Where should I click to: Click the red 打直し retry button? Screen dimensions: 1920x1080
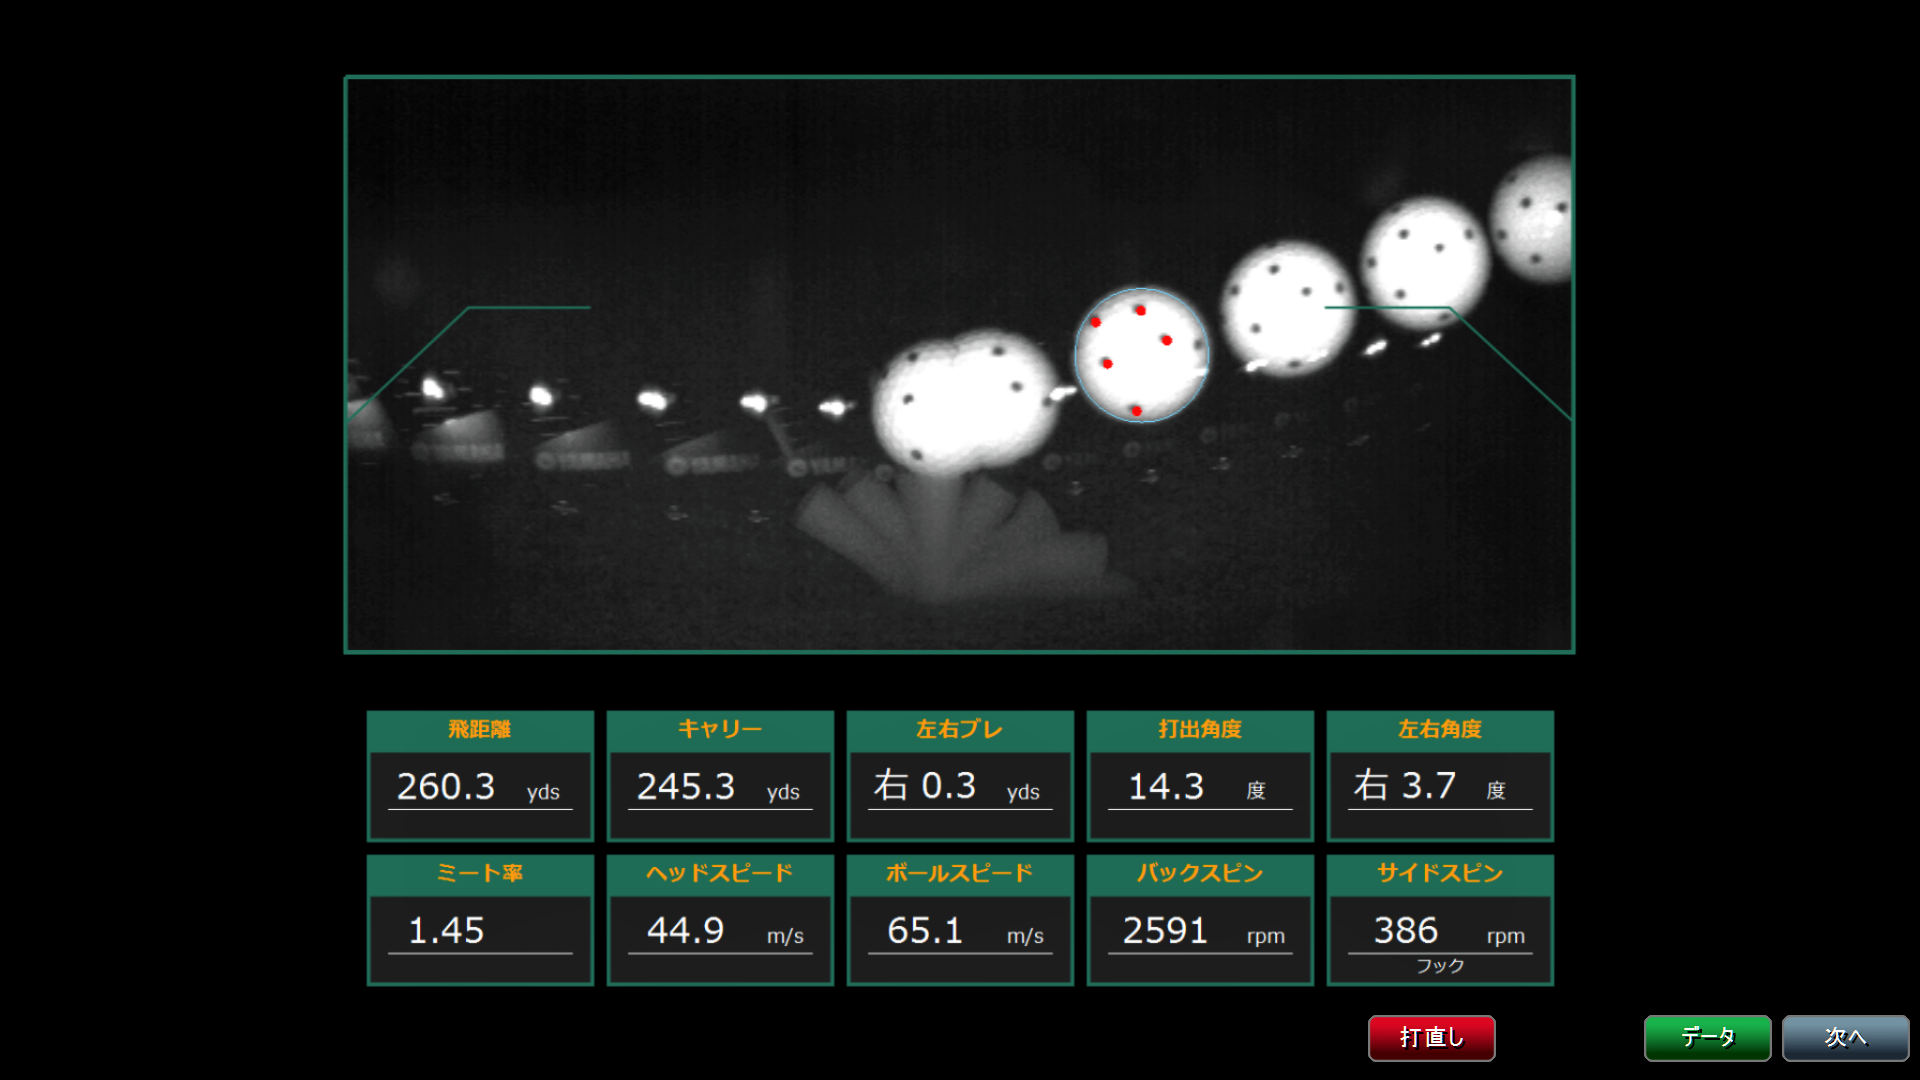(1431, 1038)
